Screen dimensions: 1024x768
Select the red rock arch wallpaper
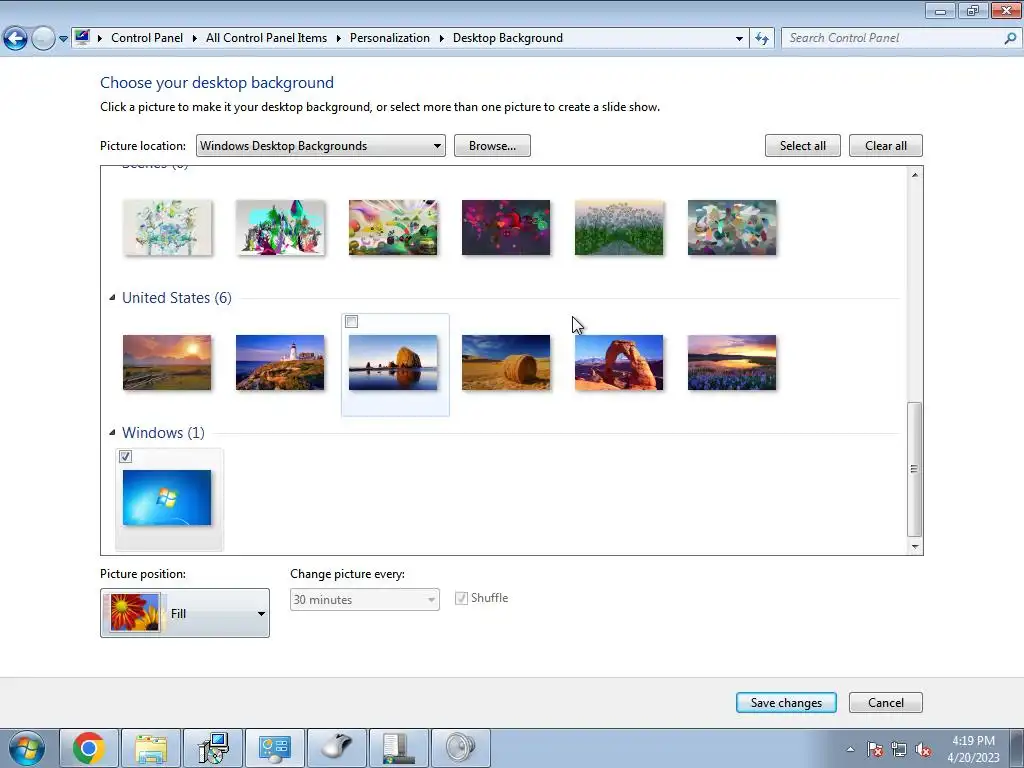click(619, 362)
